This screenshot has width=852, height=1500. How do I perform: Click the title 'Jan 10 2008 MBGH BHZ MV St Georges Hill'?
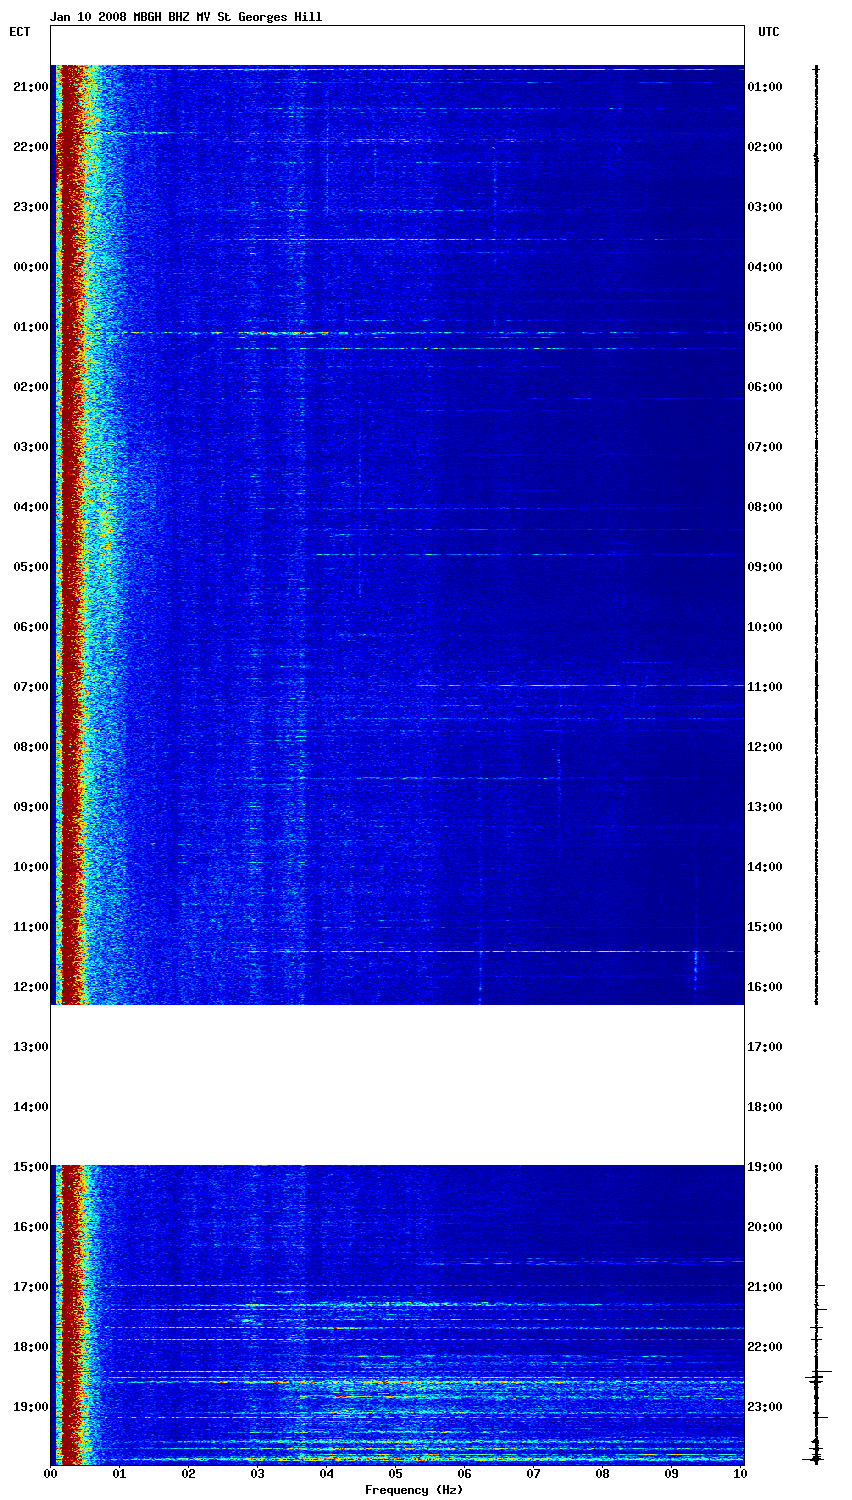pos(186,17)
